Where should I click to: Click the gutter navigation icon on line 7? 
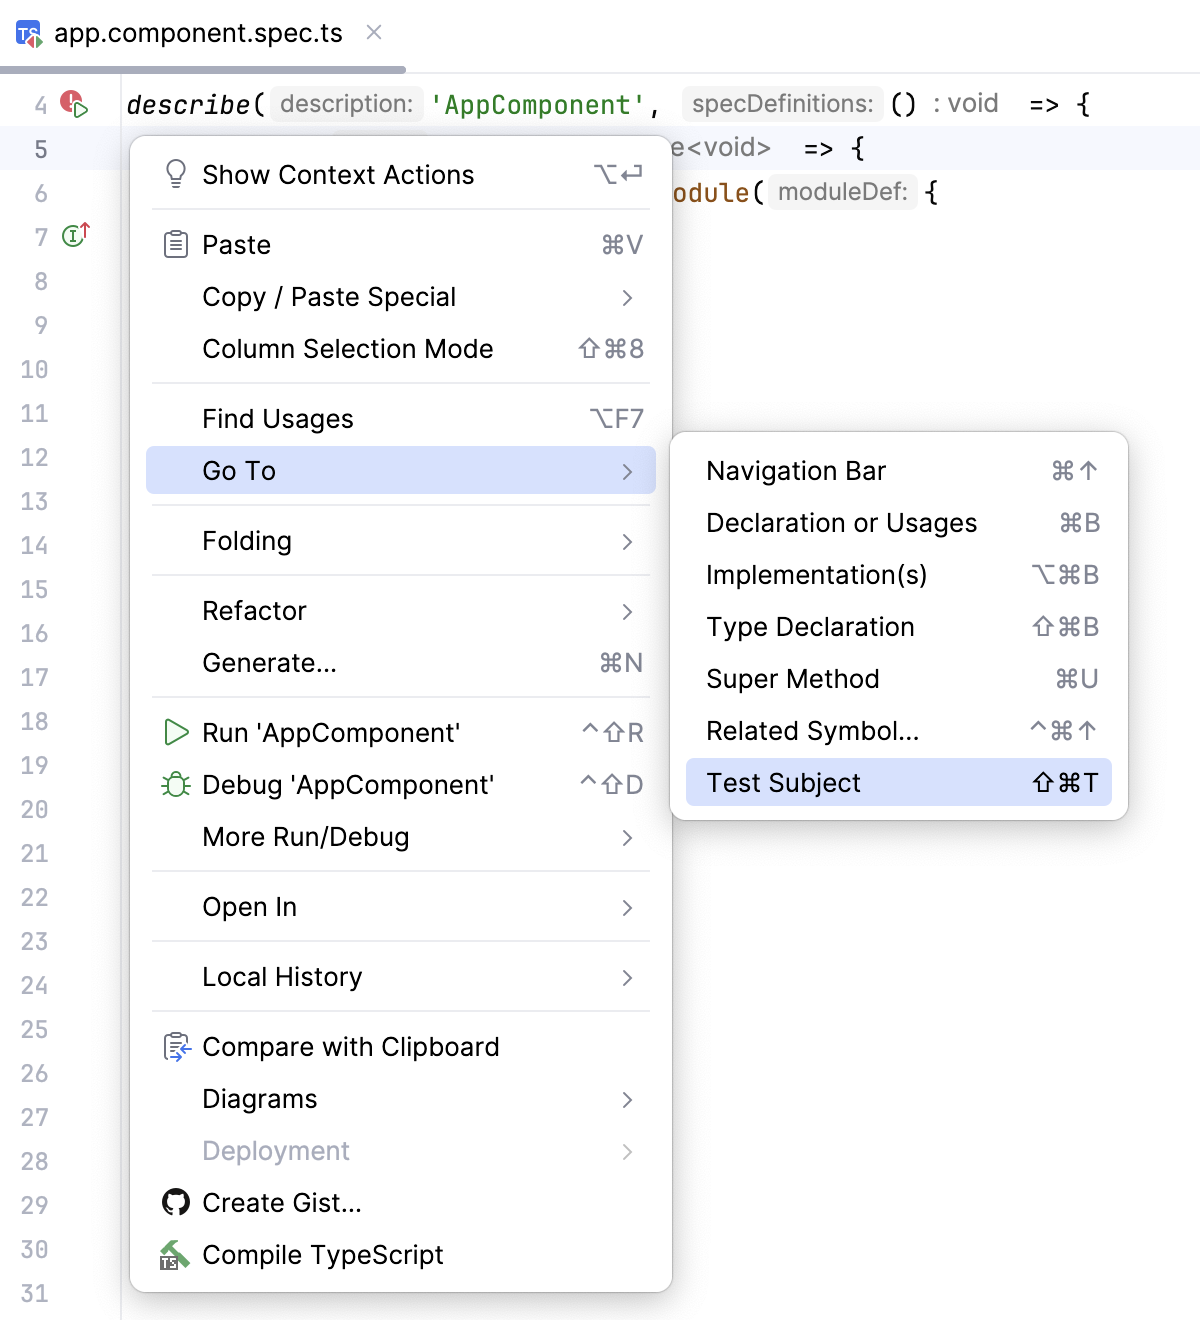[74, 236]
